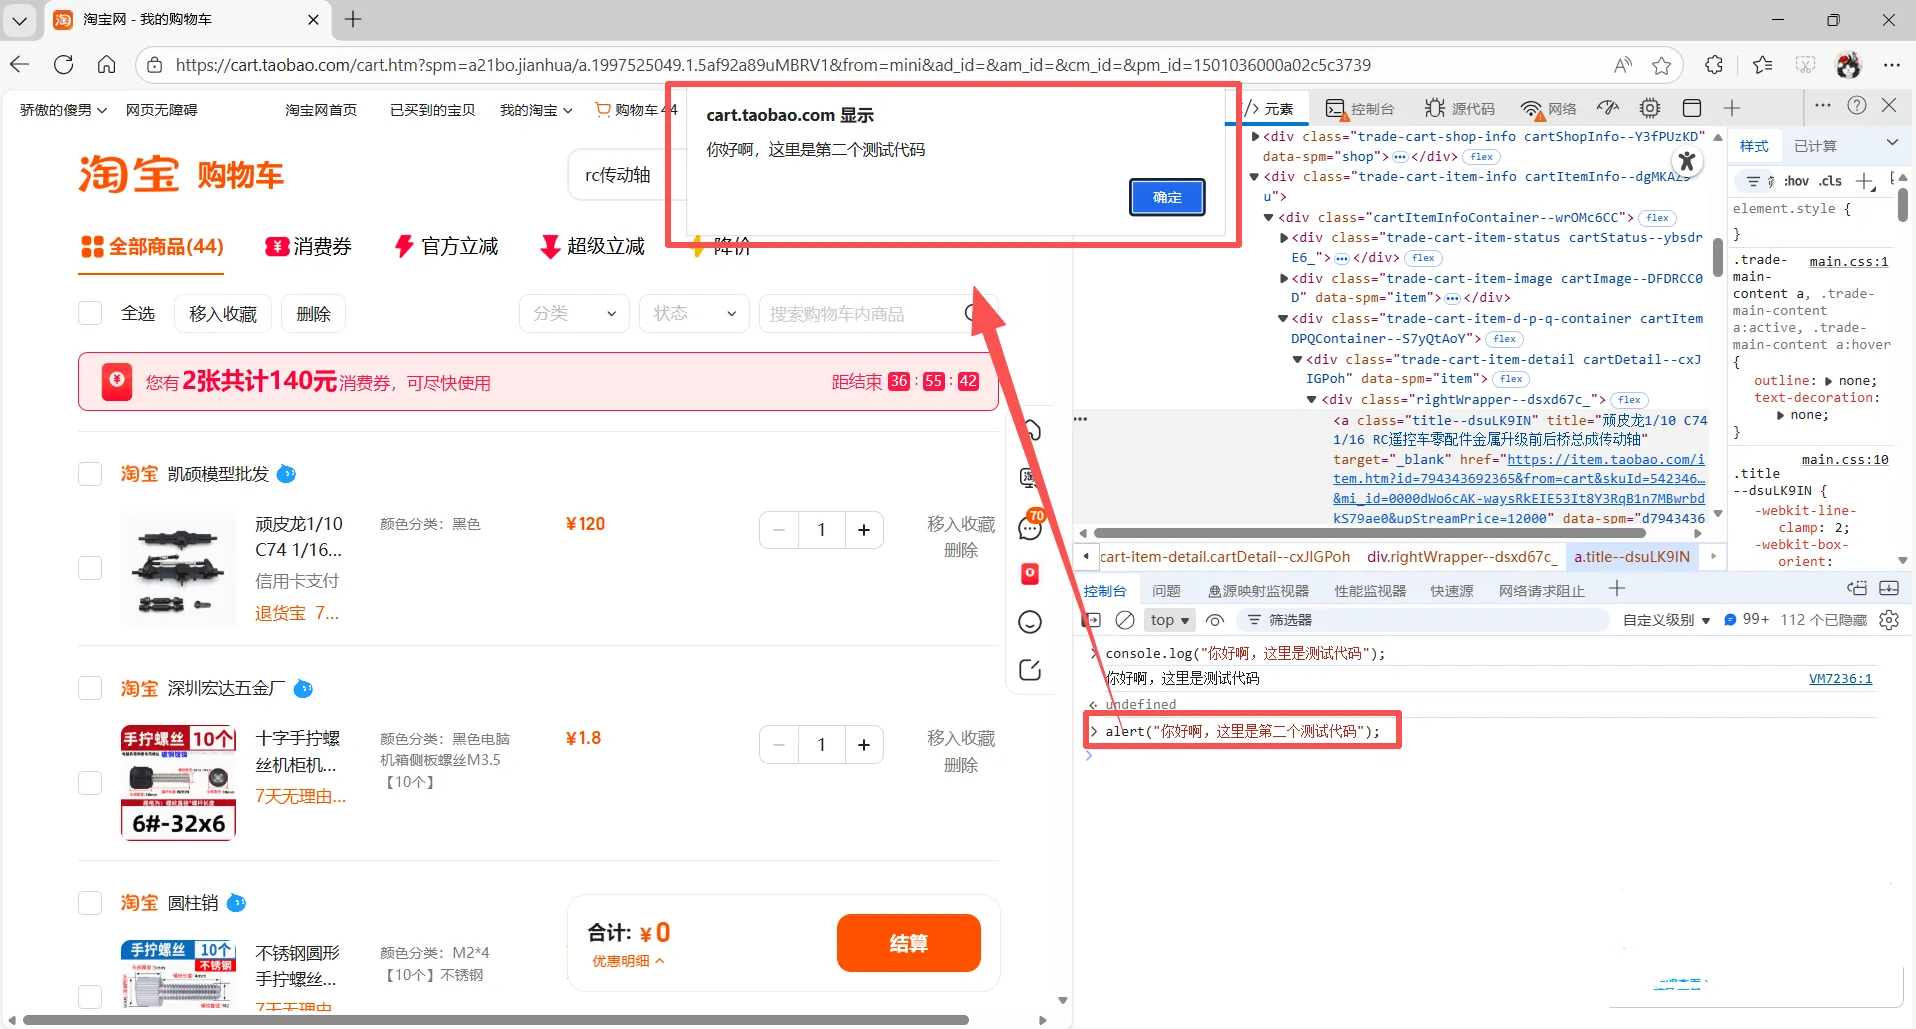Create a live expression via the eye icon
Screen dimensions: 1916x1029
coord(1214,620)
